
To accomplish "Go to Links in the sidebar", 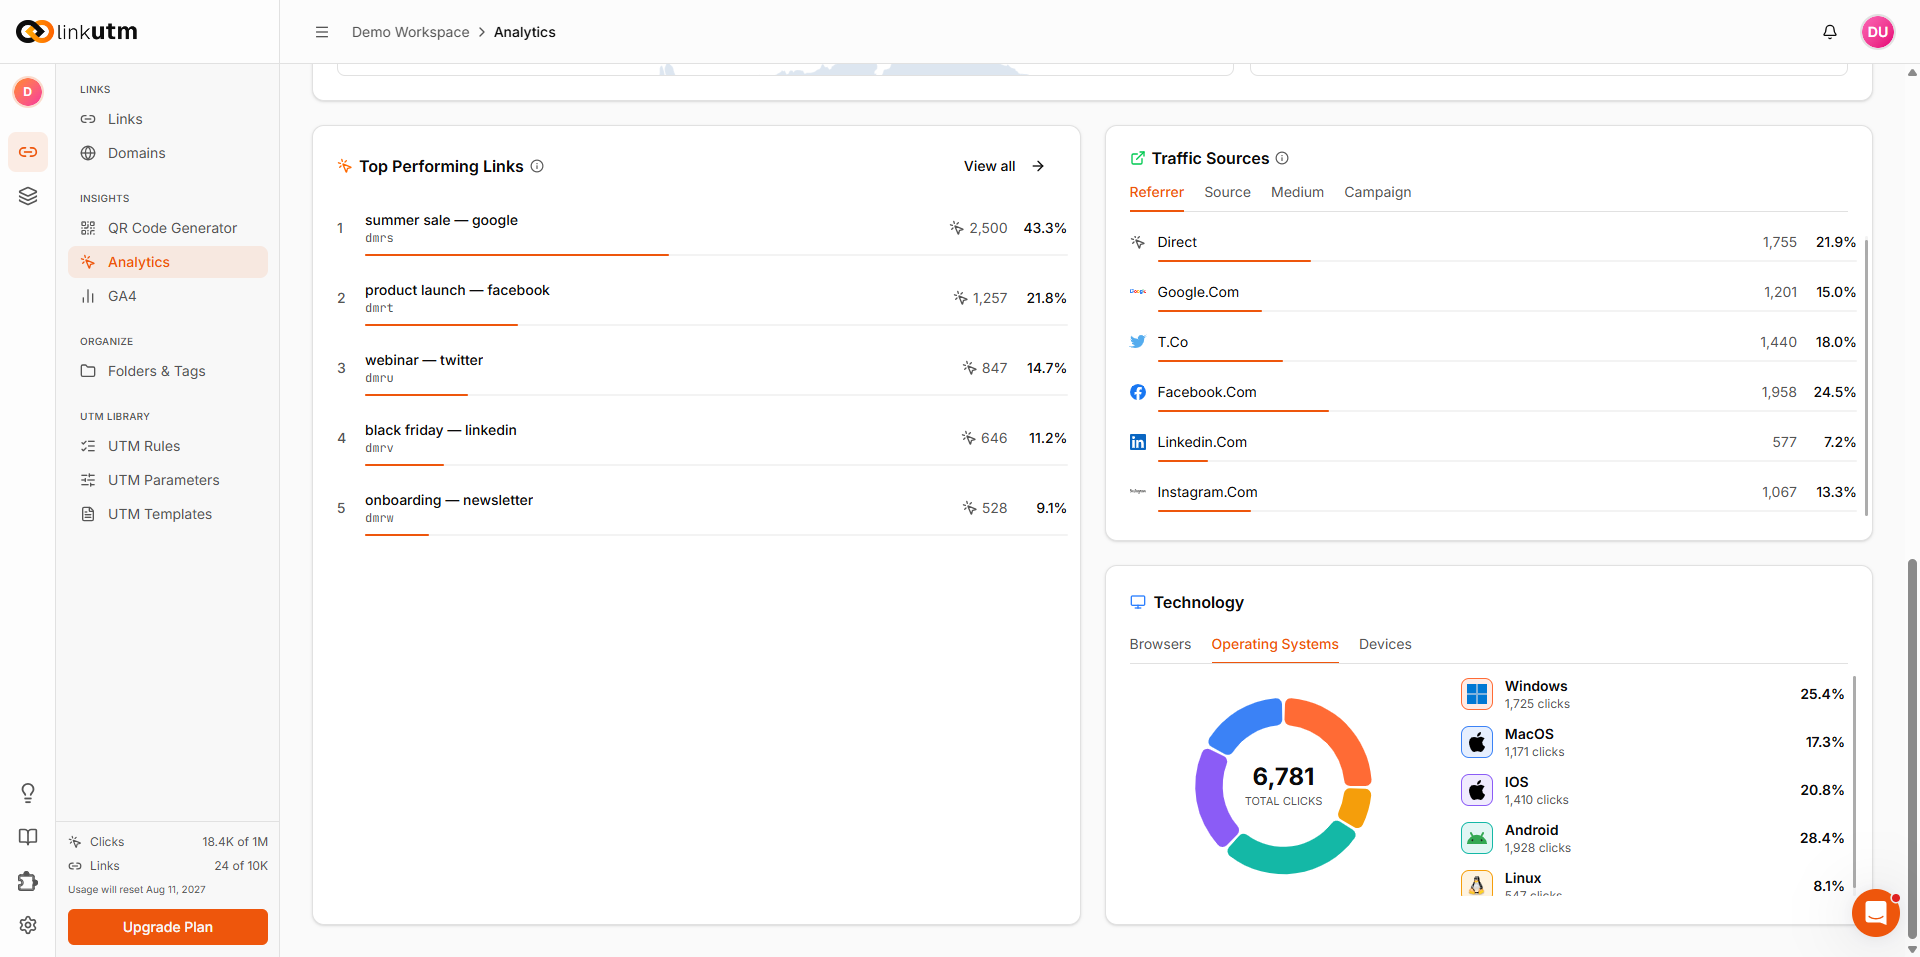I will (168, 119).
